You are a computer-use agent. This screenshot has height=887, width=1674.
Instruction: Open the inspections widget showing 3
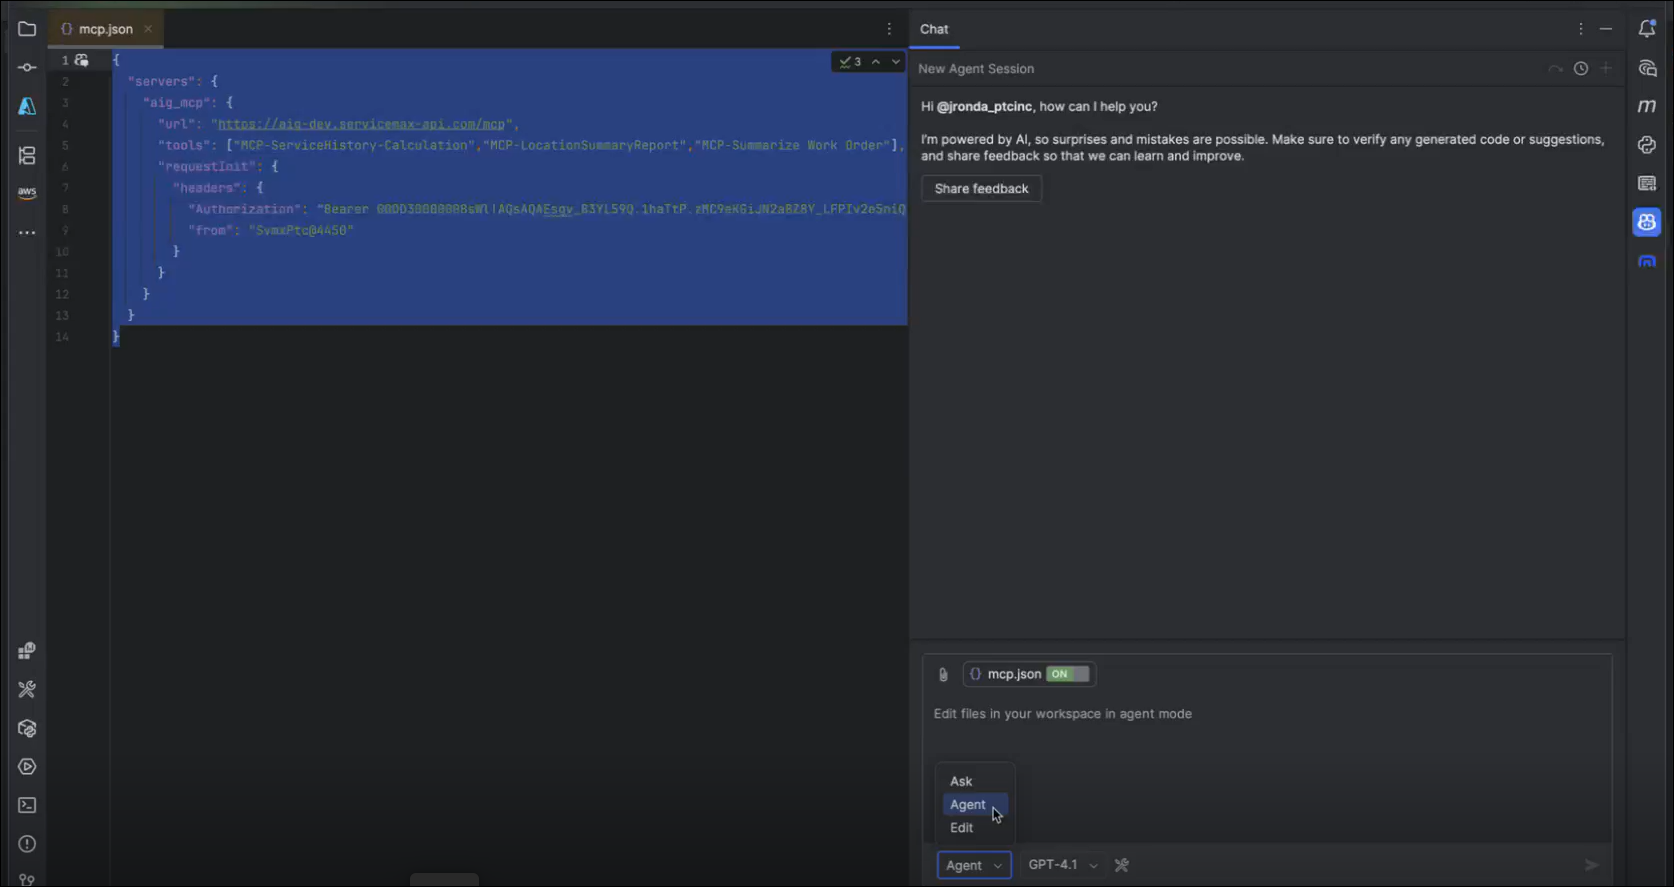point(851,62)
